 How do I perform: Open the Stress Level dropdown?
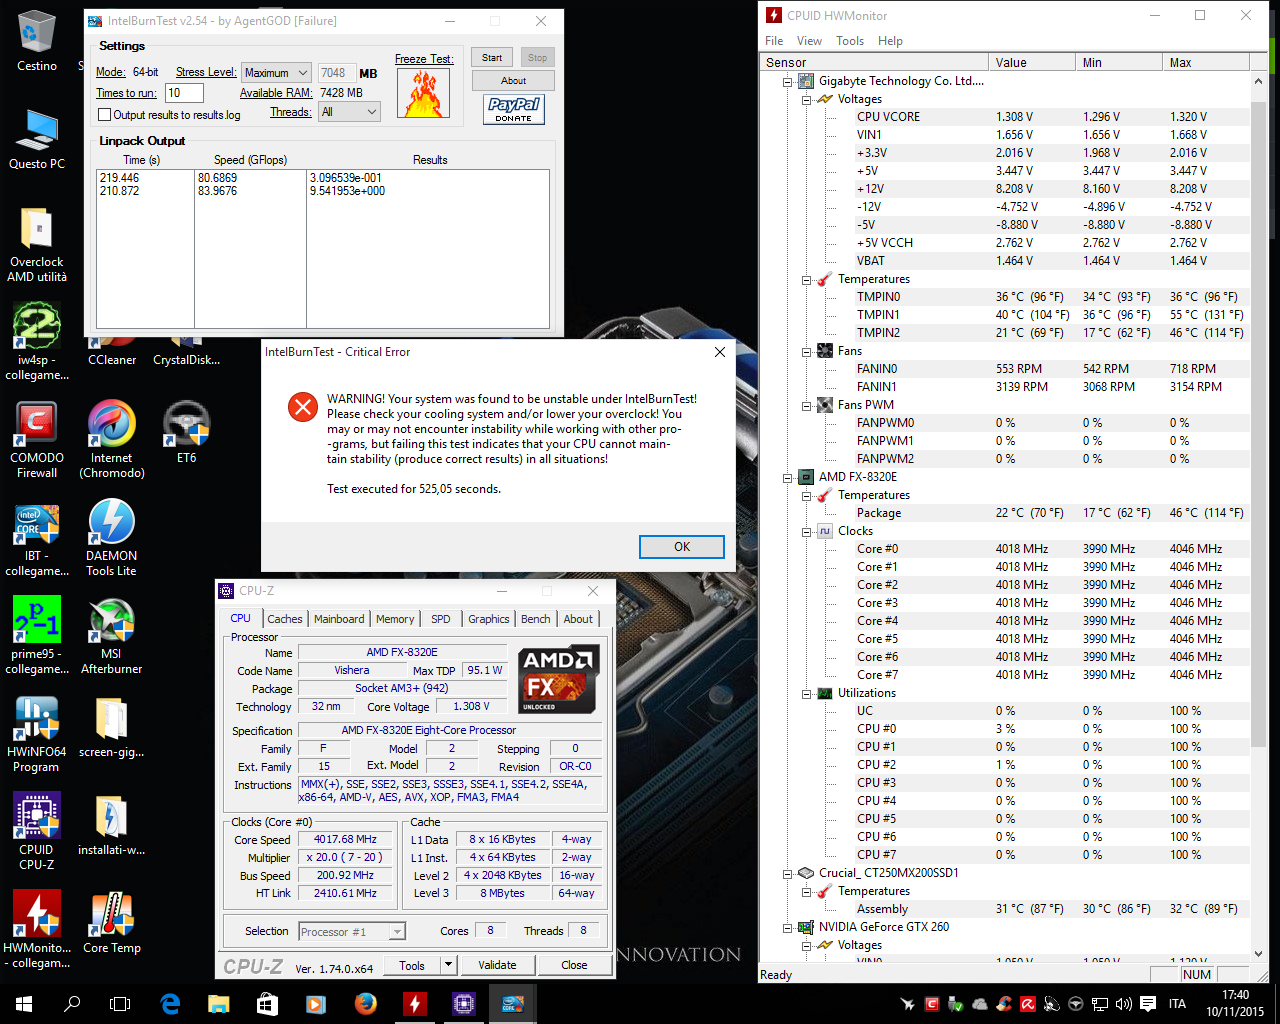pyautogui.click(x=276, y=73)
